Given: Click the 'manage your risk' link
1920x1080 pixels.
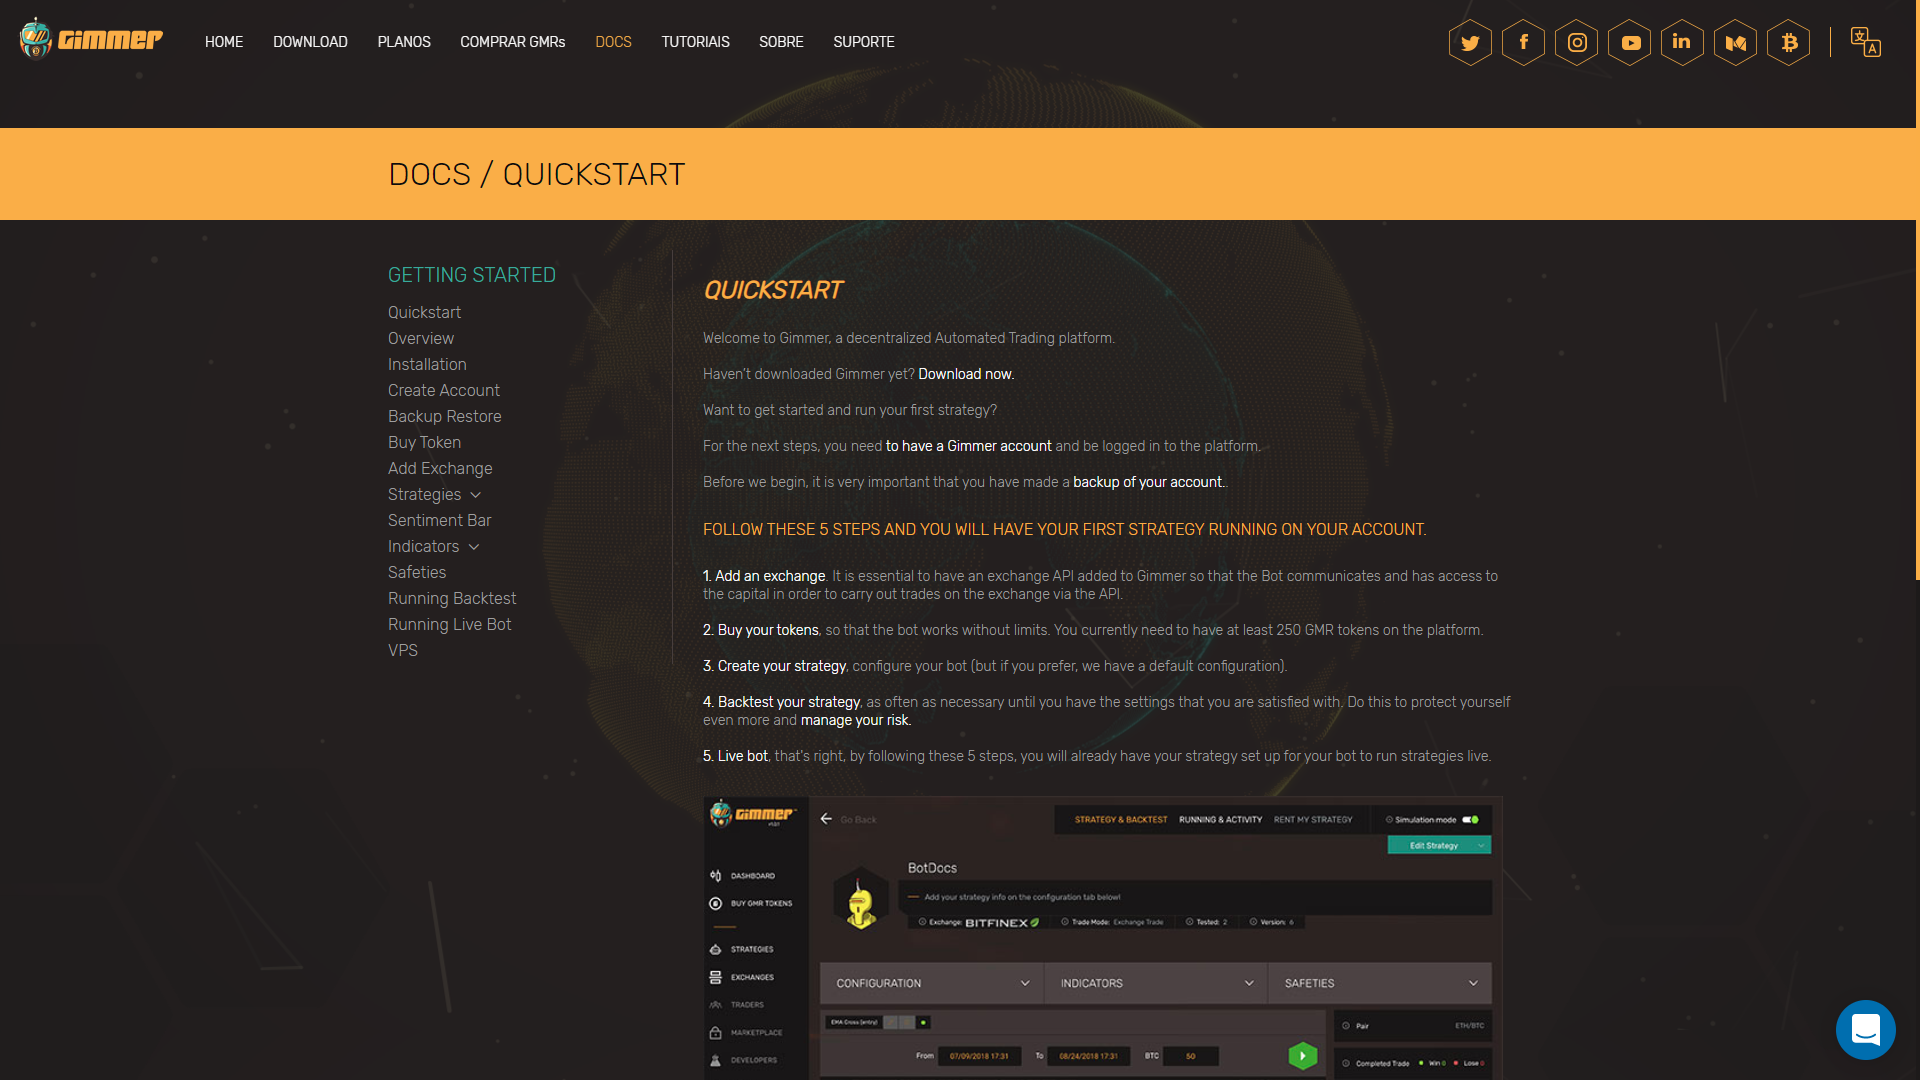Looking at the screenshot, I should 855,720.
